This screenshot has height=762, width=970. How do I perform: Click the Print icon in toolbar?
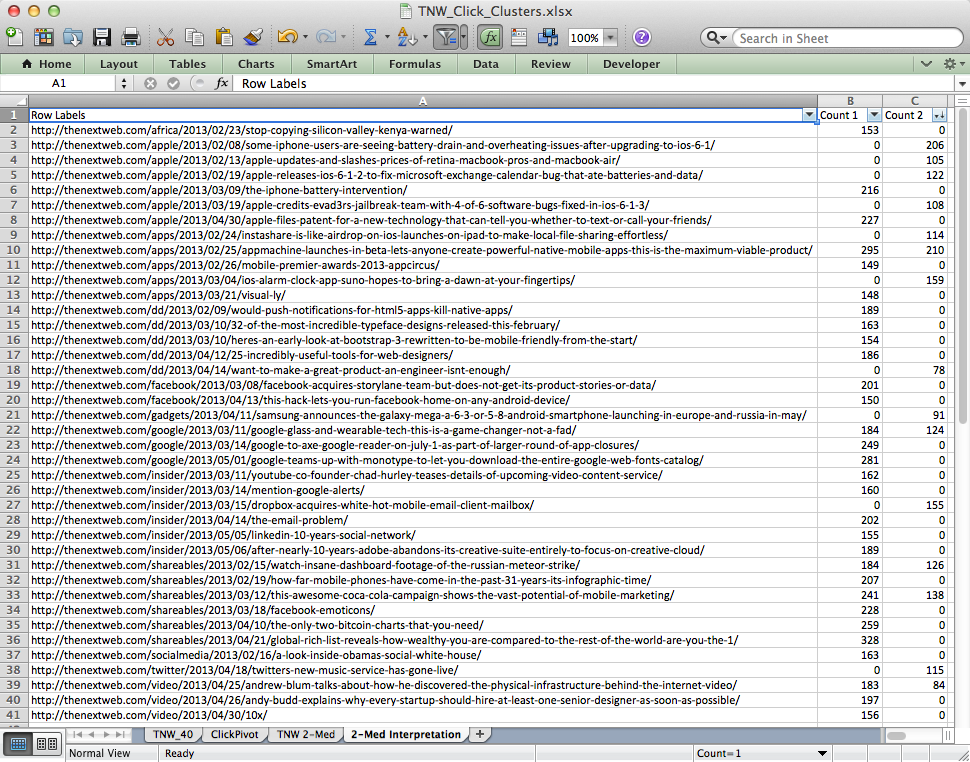(130, 37)
